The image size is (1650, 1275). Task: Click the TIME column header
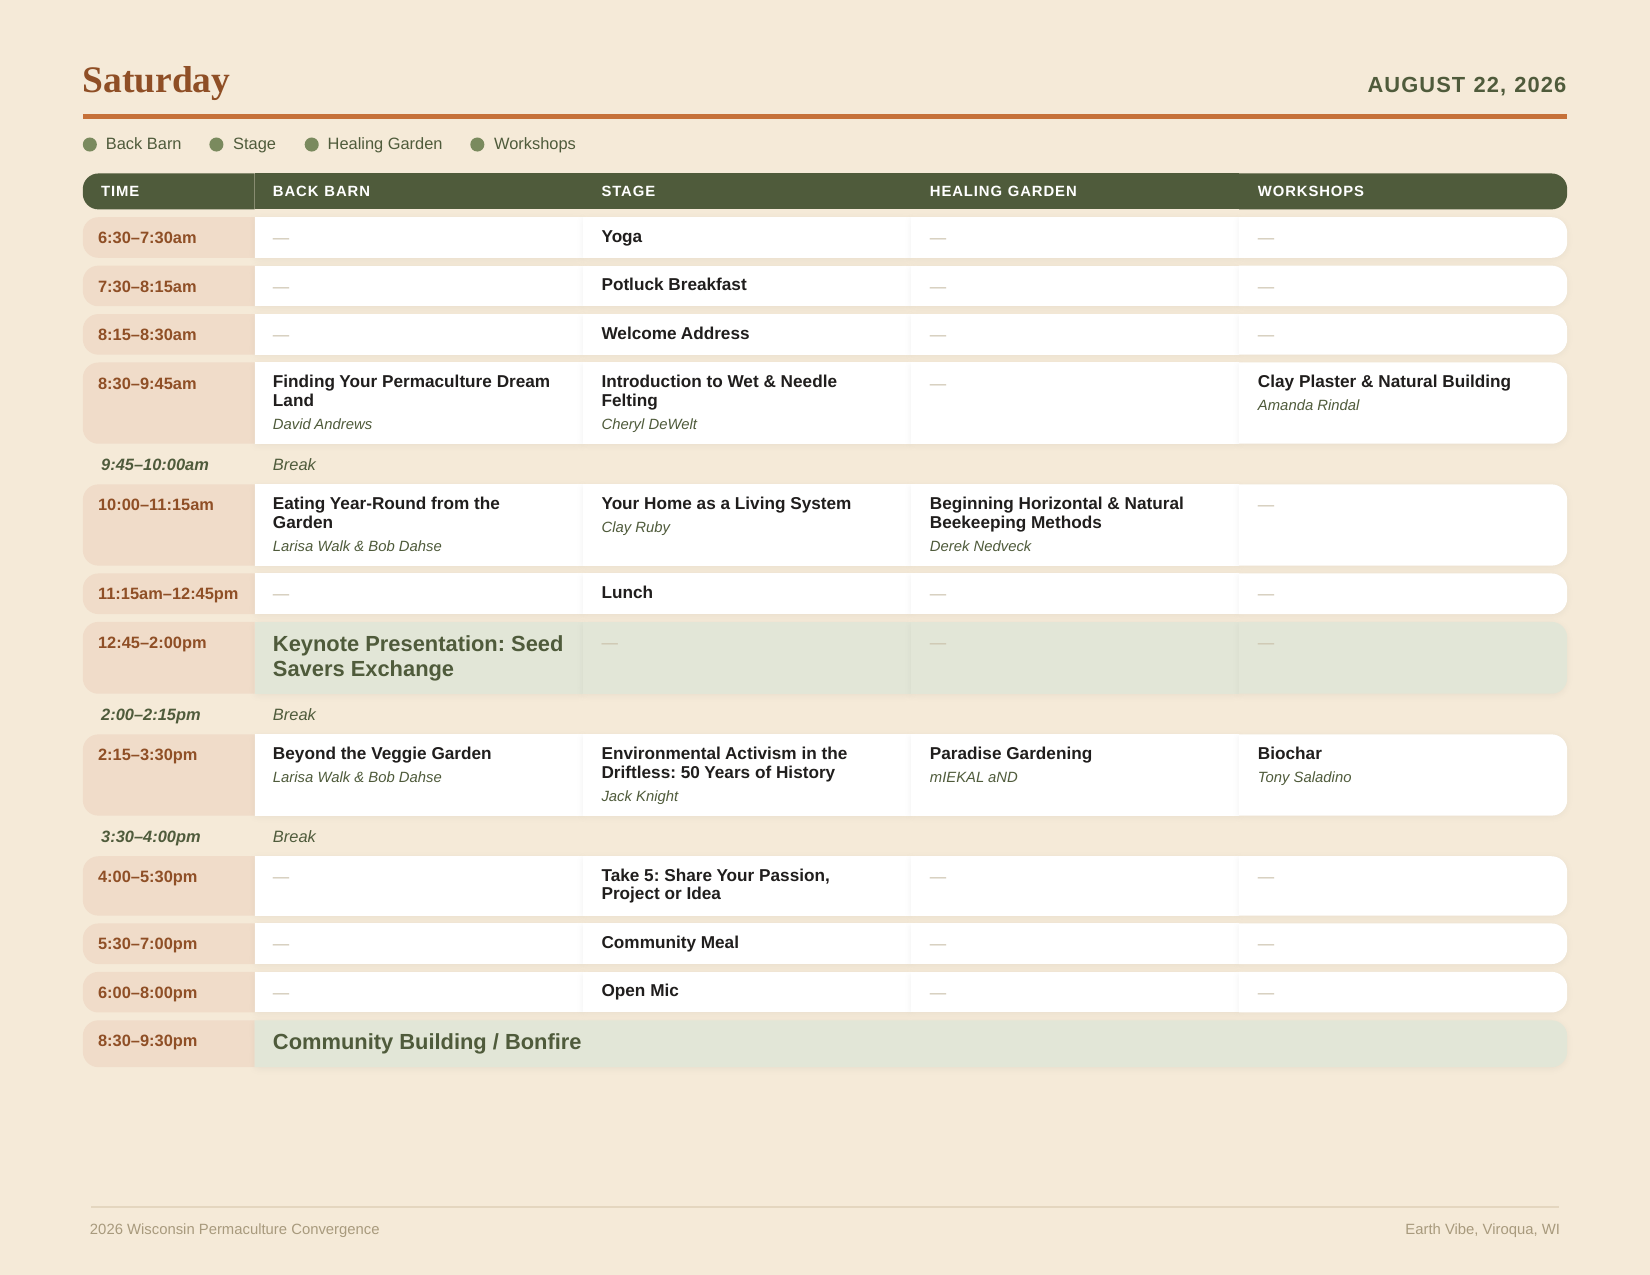pyautogui.click(x=168, y=191)
